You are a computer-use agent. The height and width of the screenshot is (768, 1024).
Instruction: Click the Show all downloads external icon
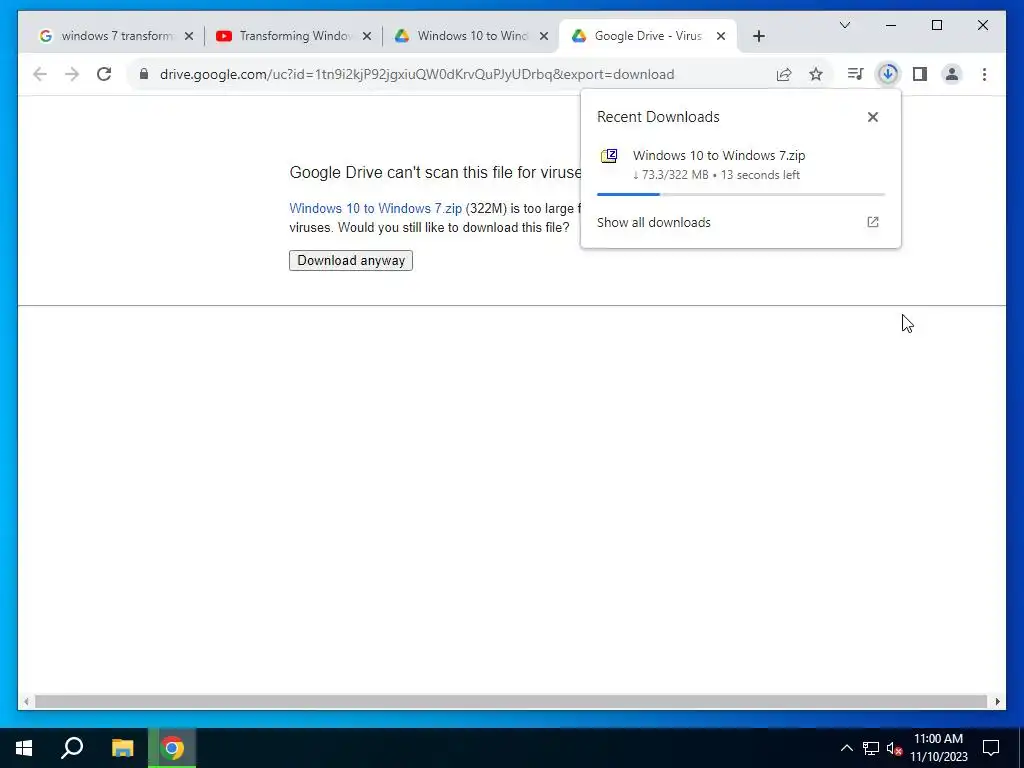coord(872,222)
